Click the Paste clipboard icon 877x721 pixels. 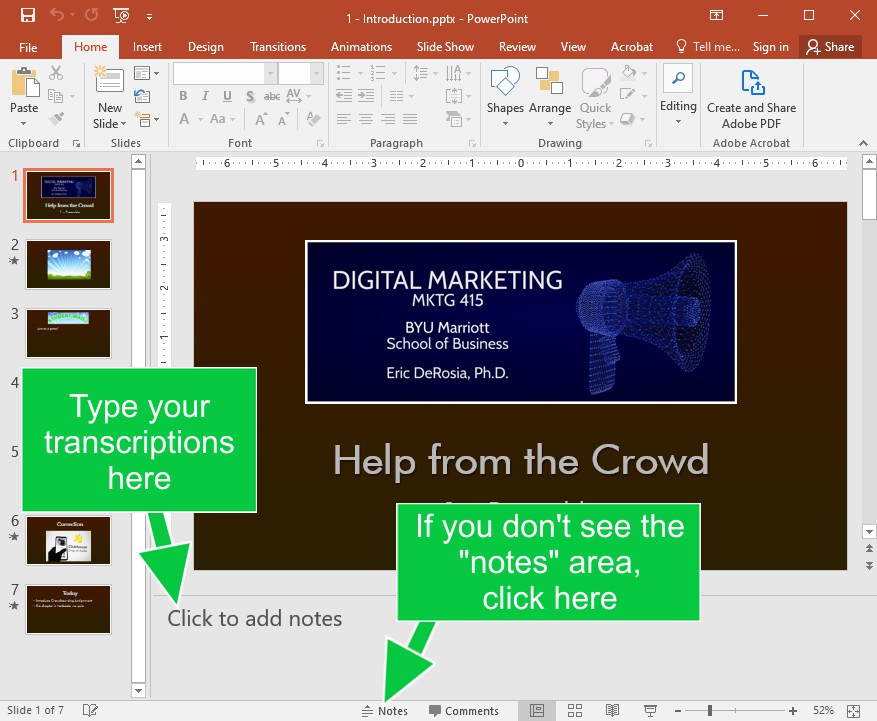click(x=24, y=82)
